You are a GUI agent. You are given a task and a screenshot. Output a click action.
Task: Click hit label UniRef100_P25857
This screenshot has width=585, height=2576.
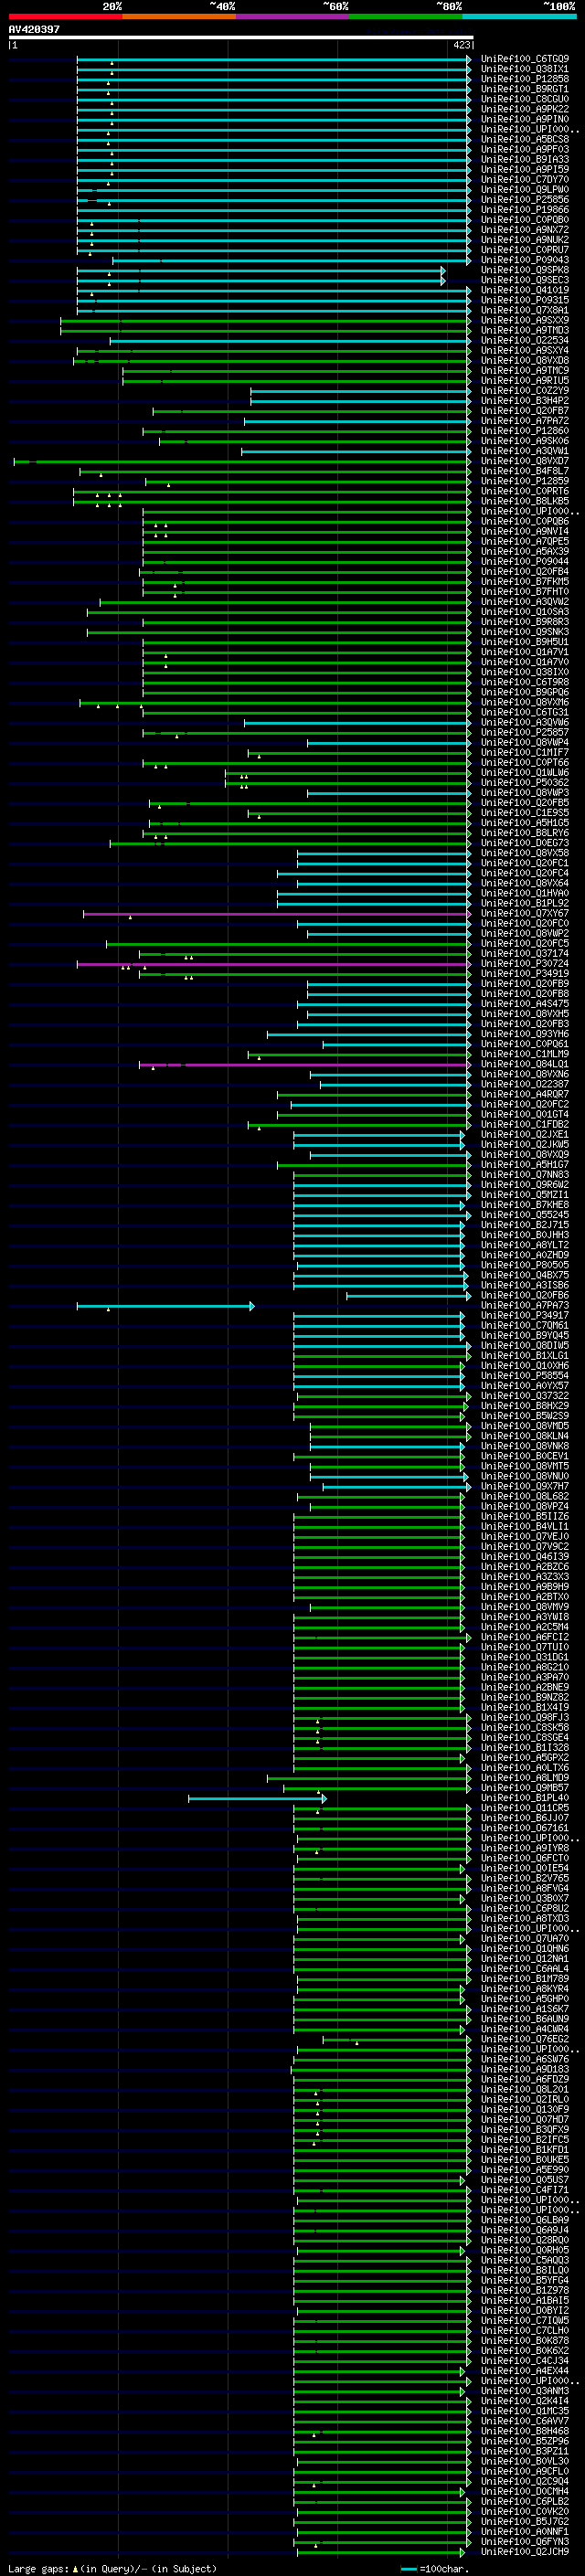tap(525, 733)
